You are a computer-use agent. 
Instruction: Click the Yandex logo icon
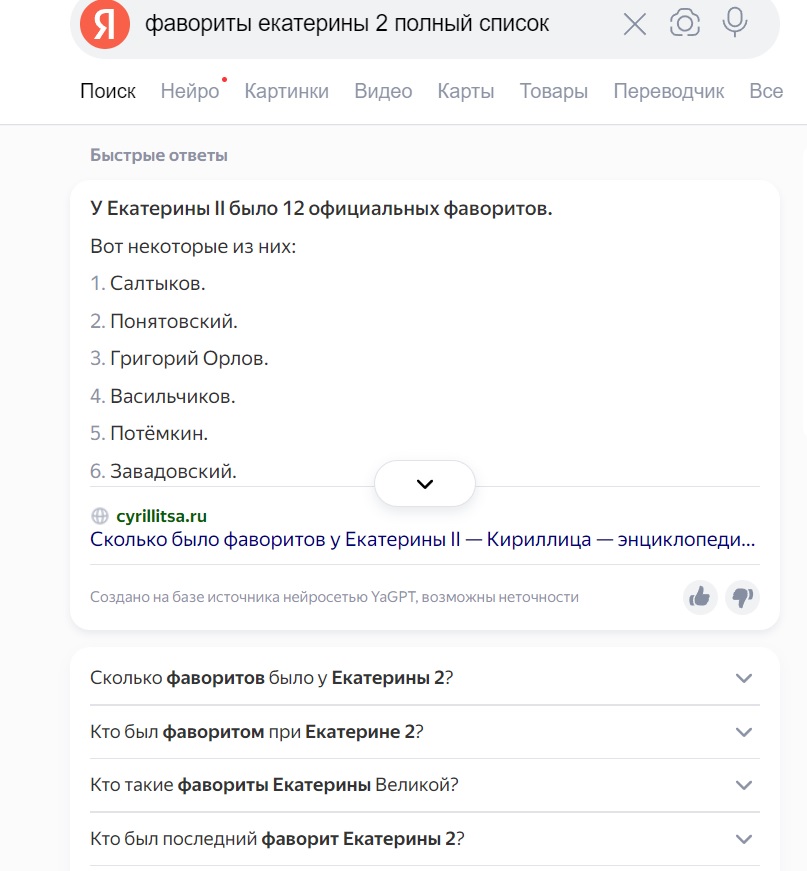(105, 23)
